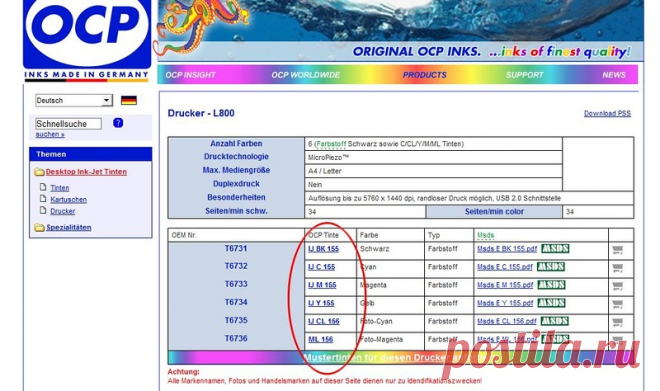The image size is (660, 391).
Task: Click the shopping cart icon for T6731
Action: pyautogui.click(x=617, y=250)
